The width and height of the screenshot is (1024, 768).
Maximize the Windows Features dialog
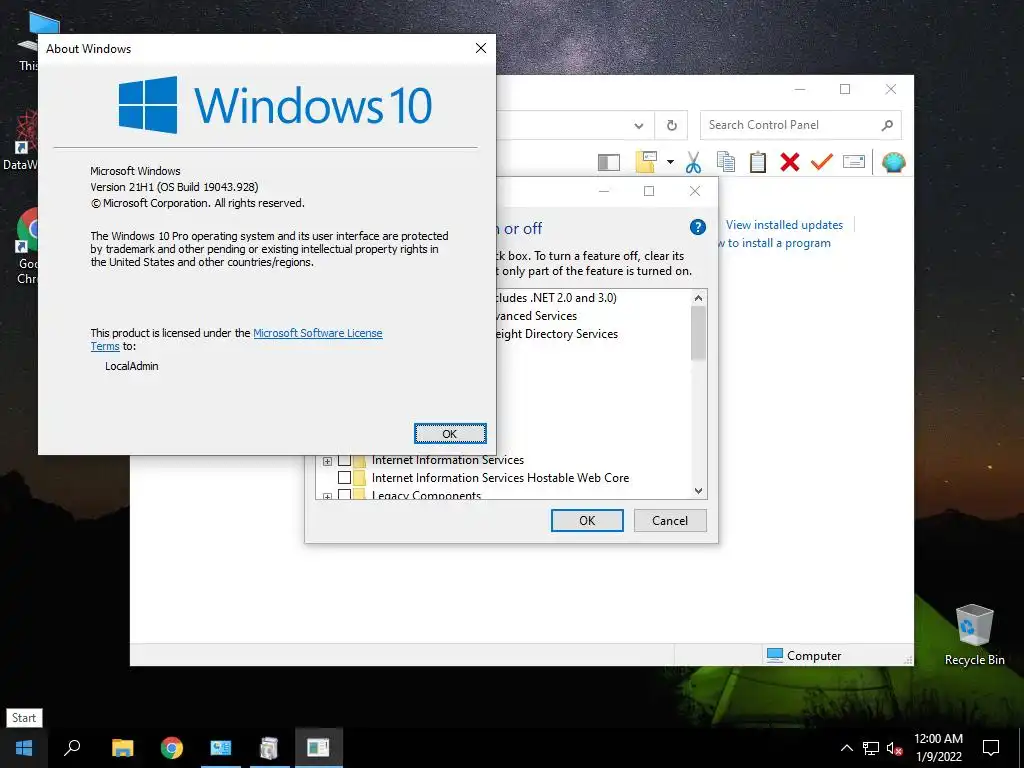coord(649,191)
